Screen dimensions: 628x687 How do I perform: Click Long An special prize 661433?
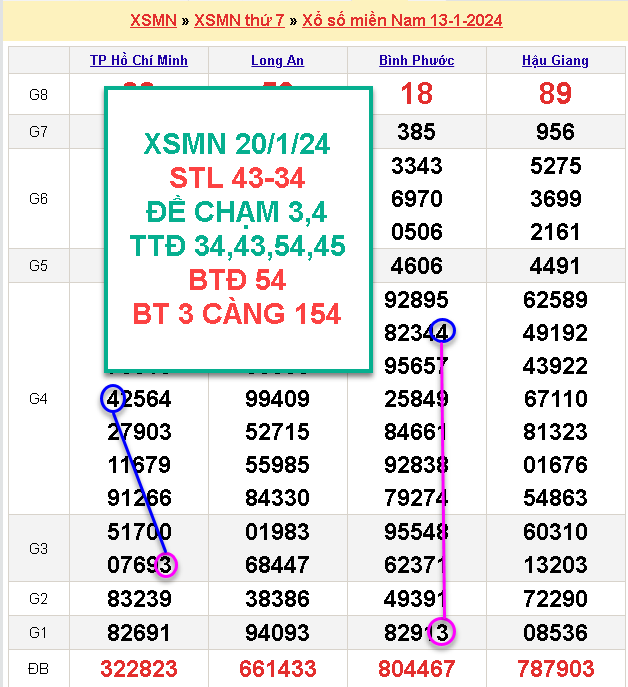tap(277, 669)
